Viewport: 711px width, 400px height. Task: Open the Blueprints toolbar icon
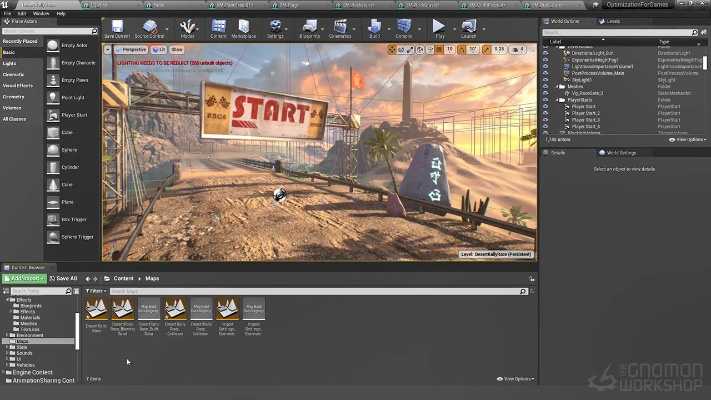click(309, 27)
